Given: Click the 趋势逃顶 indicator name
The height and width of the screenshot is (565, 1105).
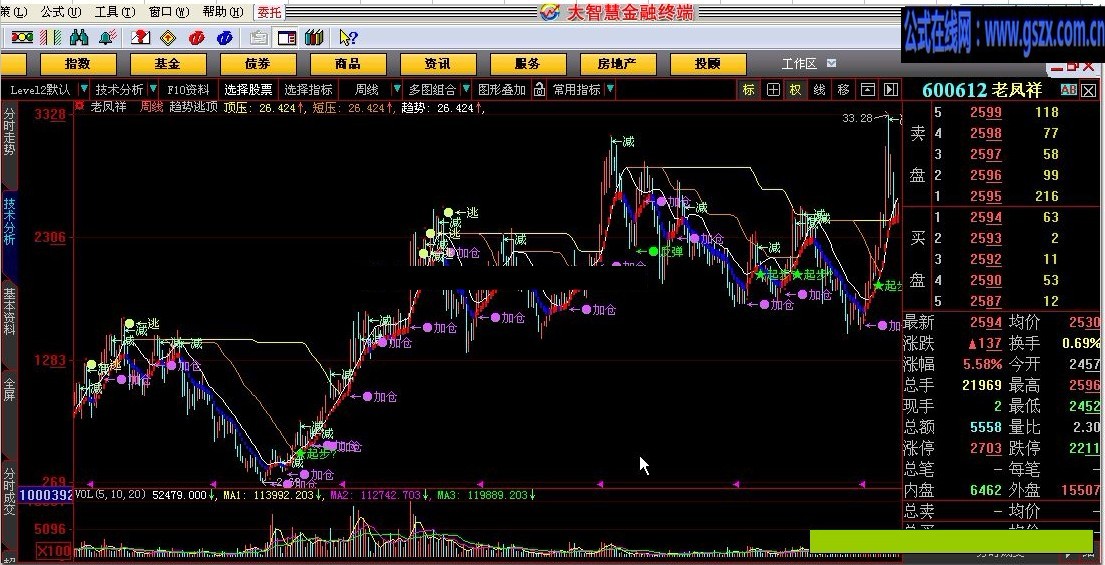Looking at the screenshot, I should pos(193,107).
